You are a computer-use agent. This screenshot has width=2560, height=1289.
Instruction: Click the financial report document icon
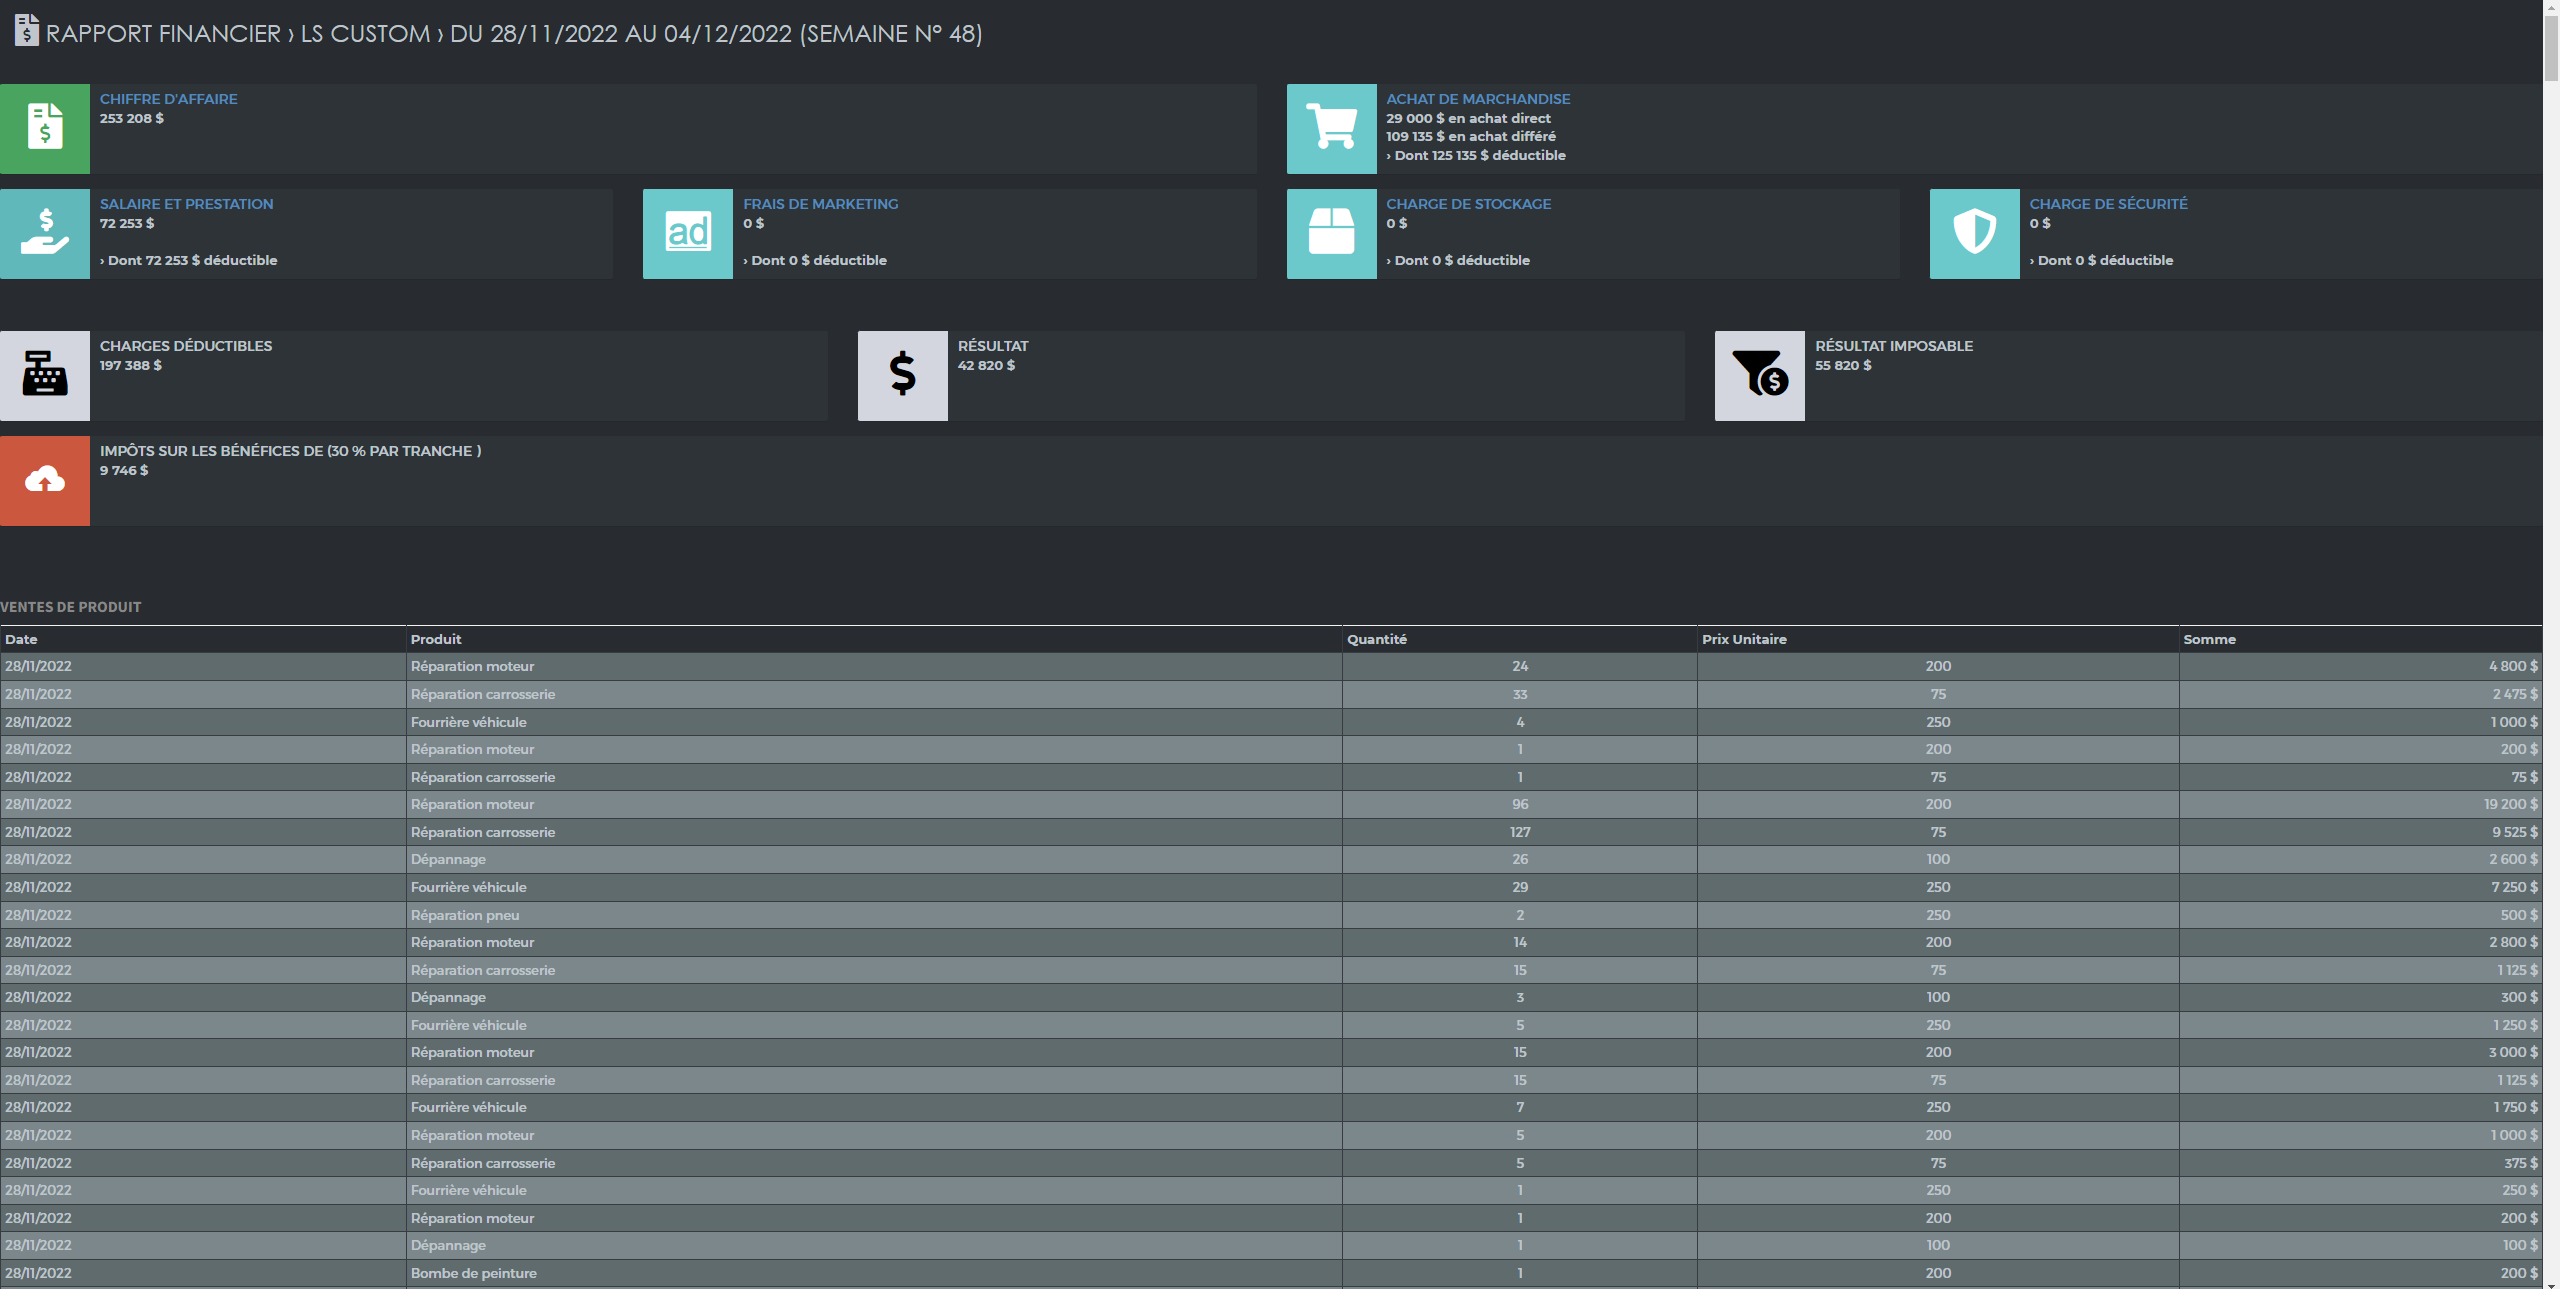tap(26, 30)
